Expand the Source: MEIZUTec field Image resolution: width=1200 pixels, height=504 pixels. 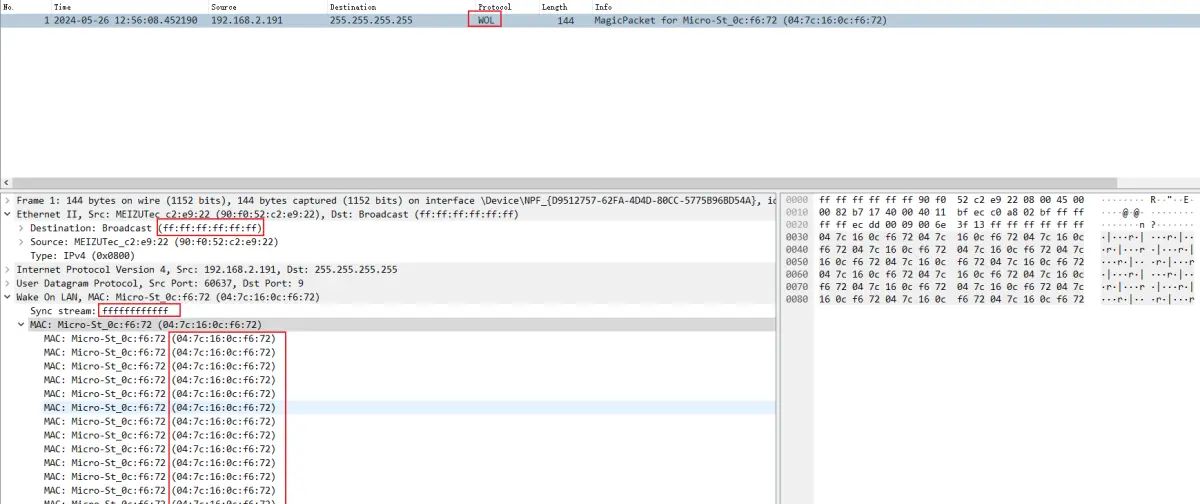click(x=22, y=242)
